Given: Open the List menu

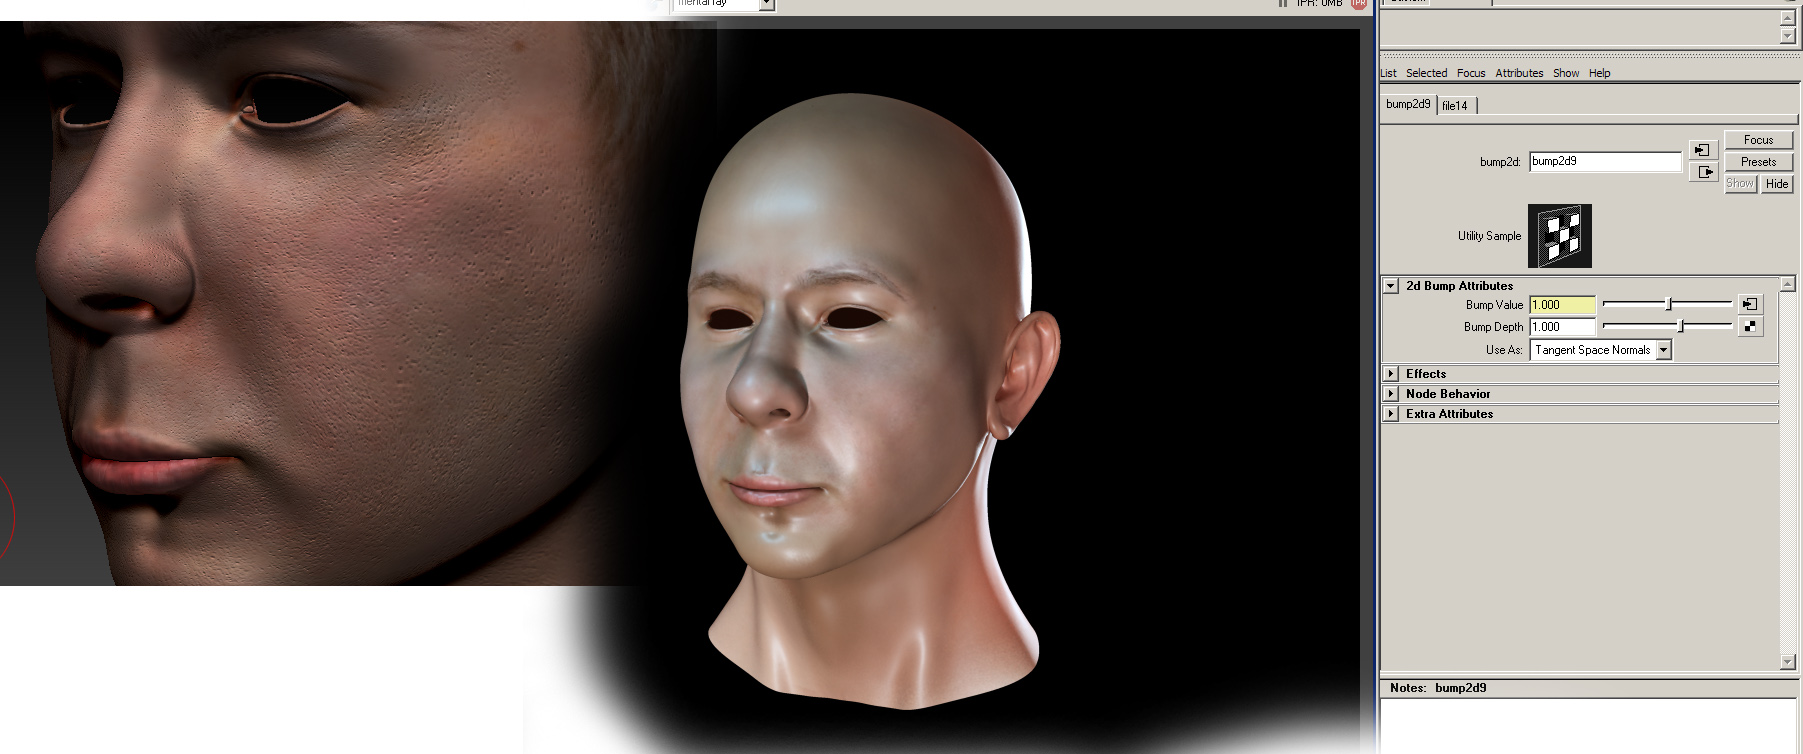Looking at the screenshot, I should (1389, 73).
